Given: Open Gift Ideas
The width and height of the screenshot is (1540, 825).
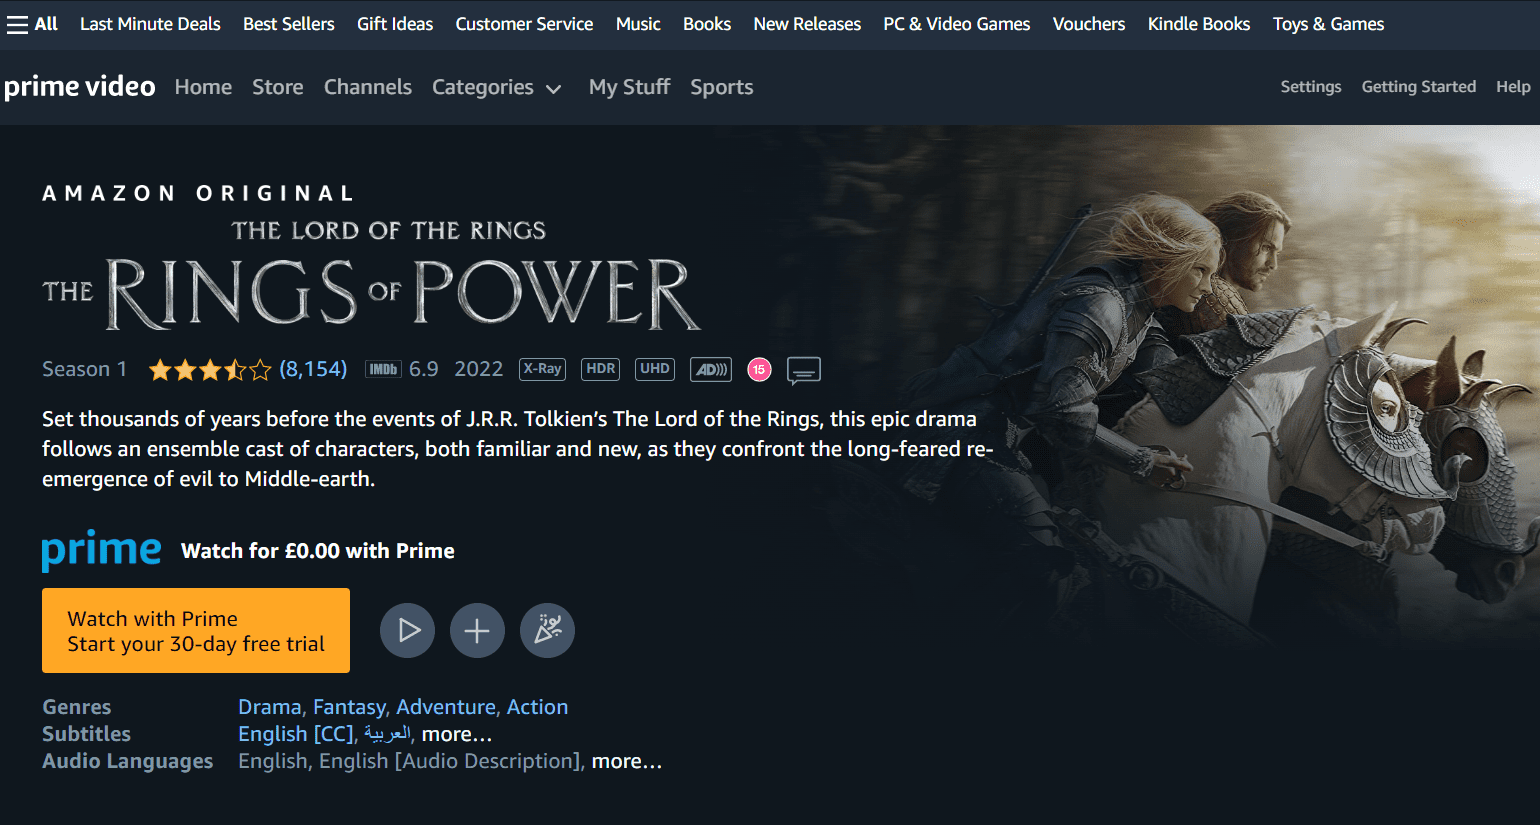Looking at the screenshot, I should coord(395,24).
